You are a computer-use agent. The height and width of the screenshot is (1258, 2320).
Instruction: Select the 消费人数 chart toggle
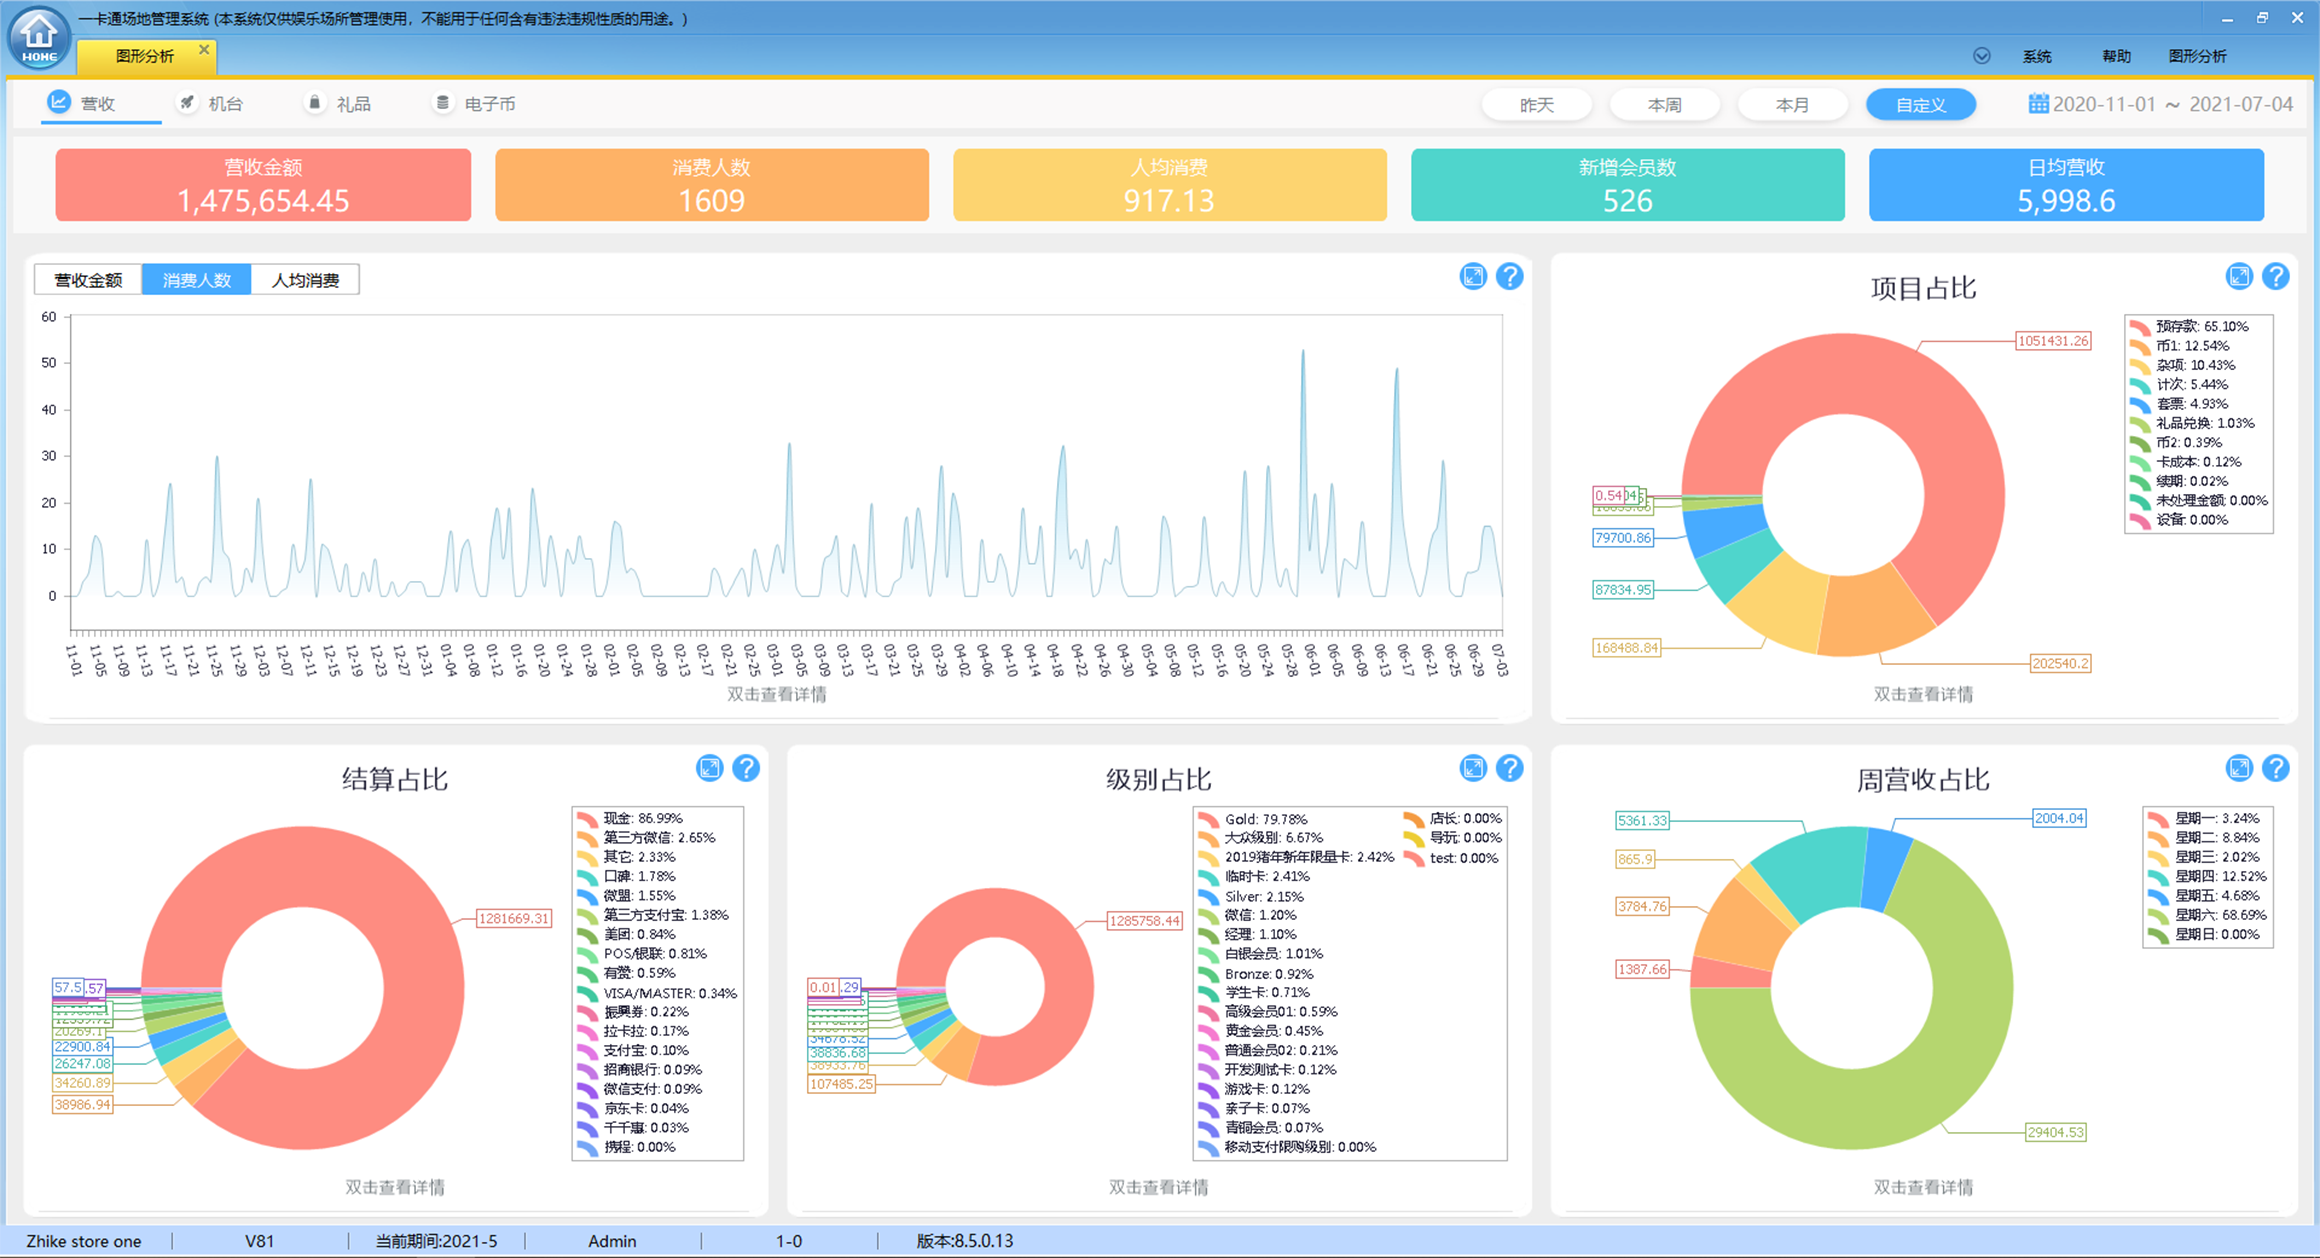click(x=197, y=280)
